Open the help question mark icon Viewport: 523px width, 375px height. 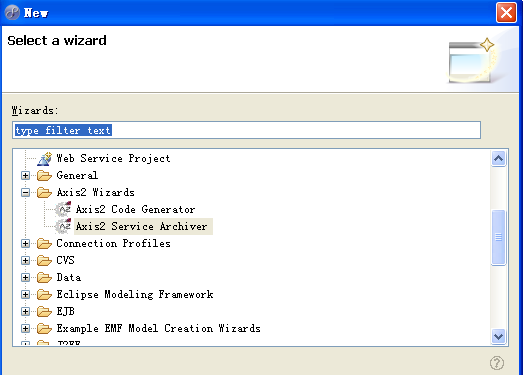497,363
